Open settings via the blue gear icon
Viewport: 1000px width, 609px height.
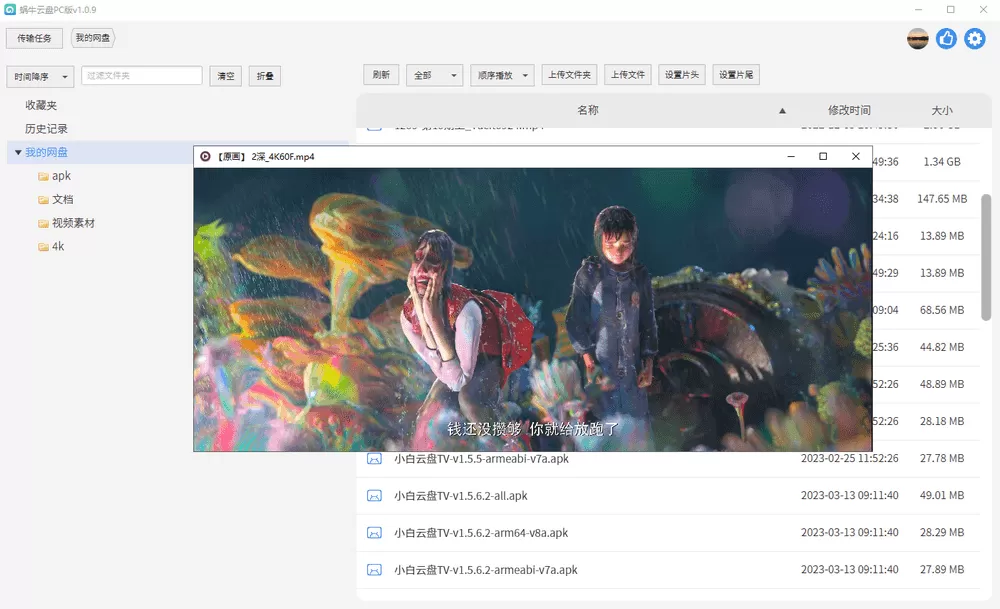coord(974,40)
